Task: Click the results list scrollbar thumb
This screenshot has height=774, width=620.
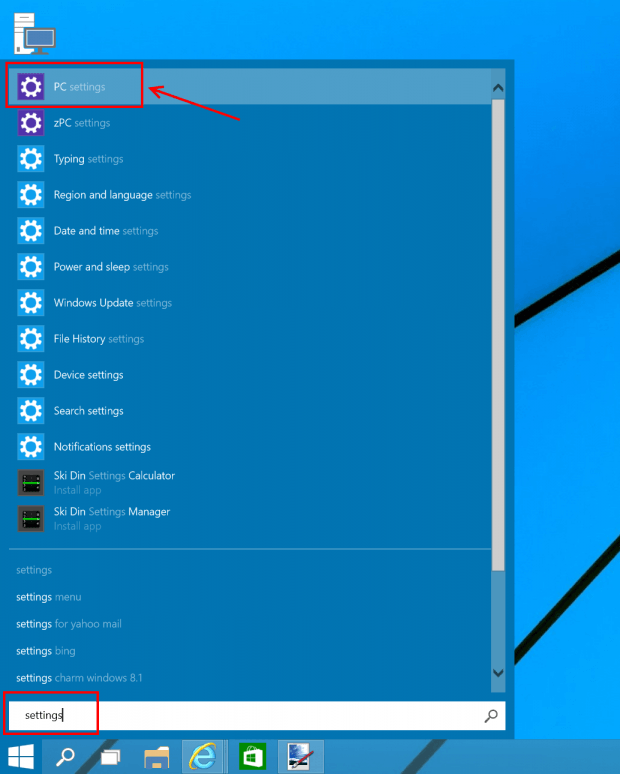Action: [498, 335]
